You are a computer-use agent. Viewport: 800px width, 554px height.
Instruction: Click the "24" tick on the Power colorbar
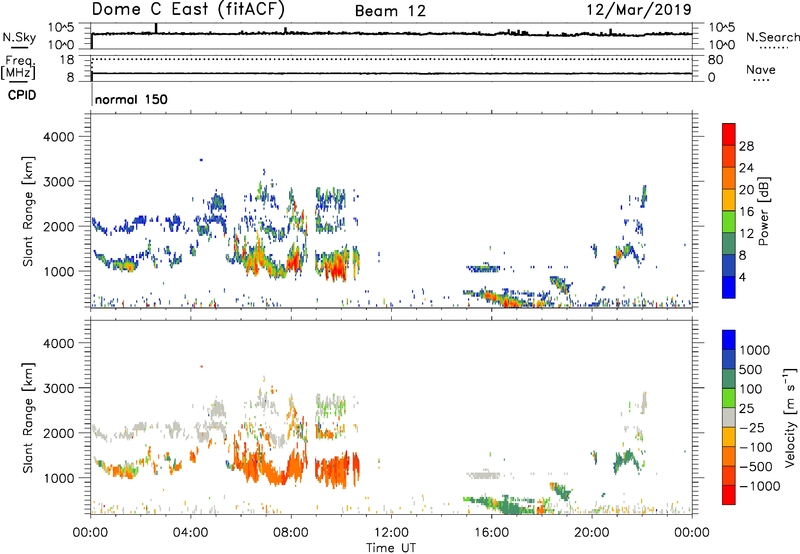[746, 168]
